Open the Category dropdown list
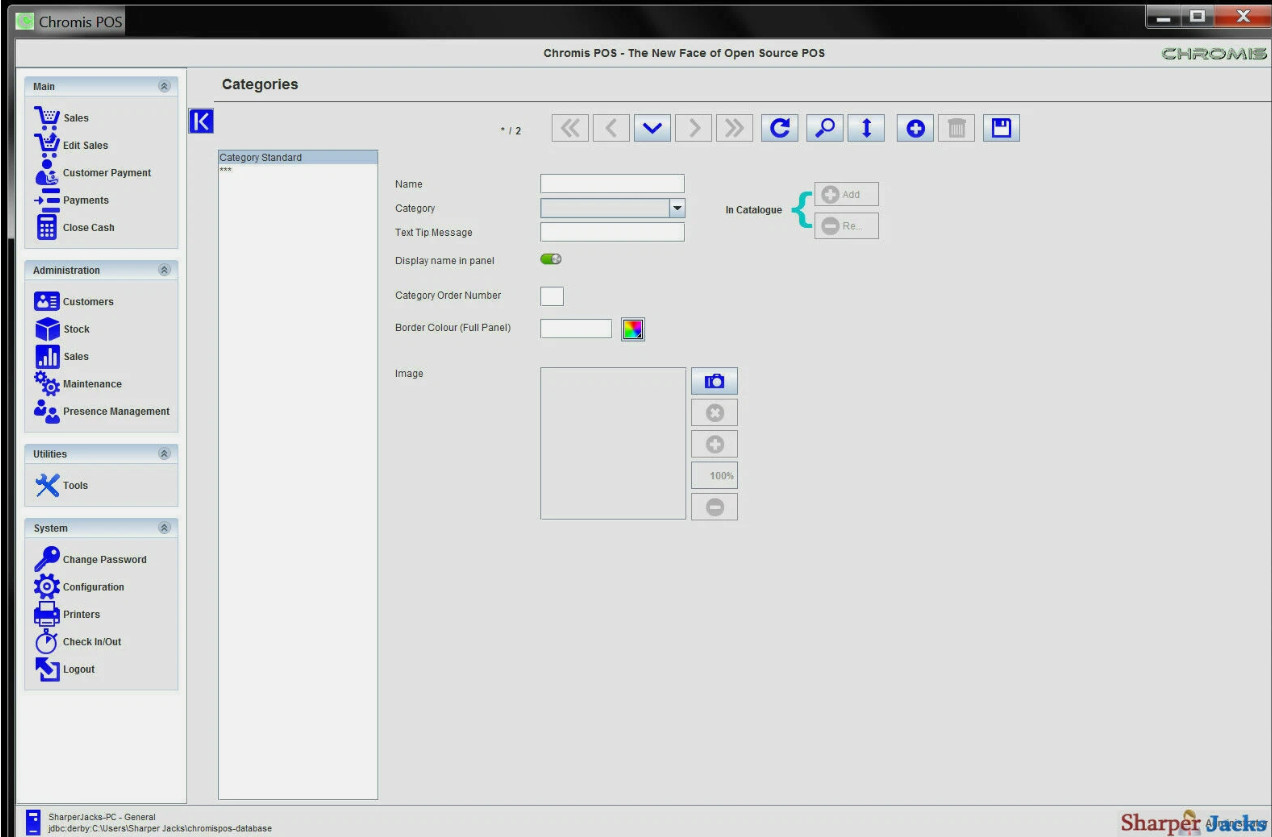 tap(677, 208)
